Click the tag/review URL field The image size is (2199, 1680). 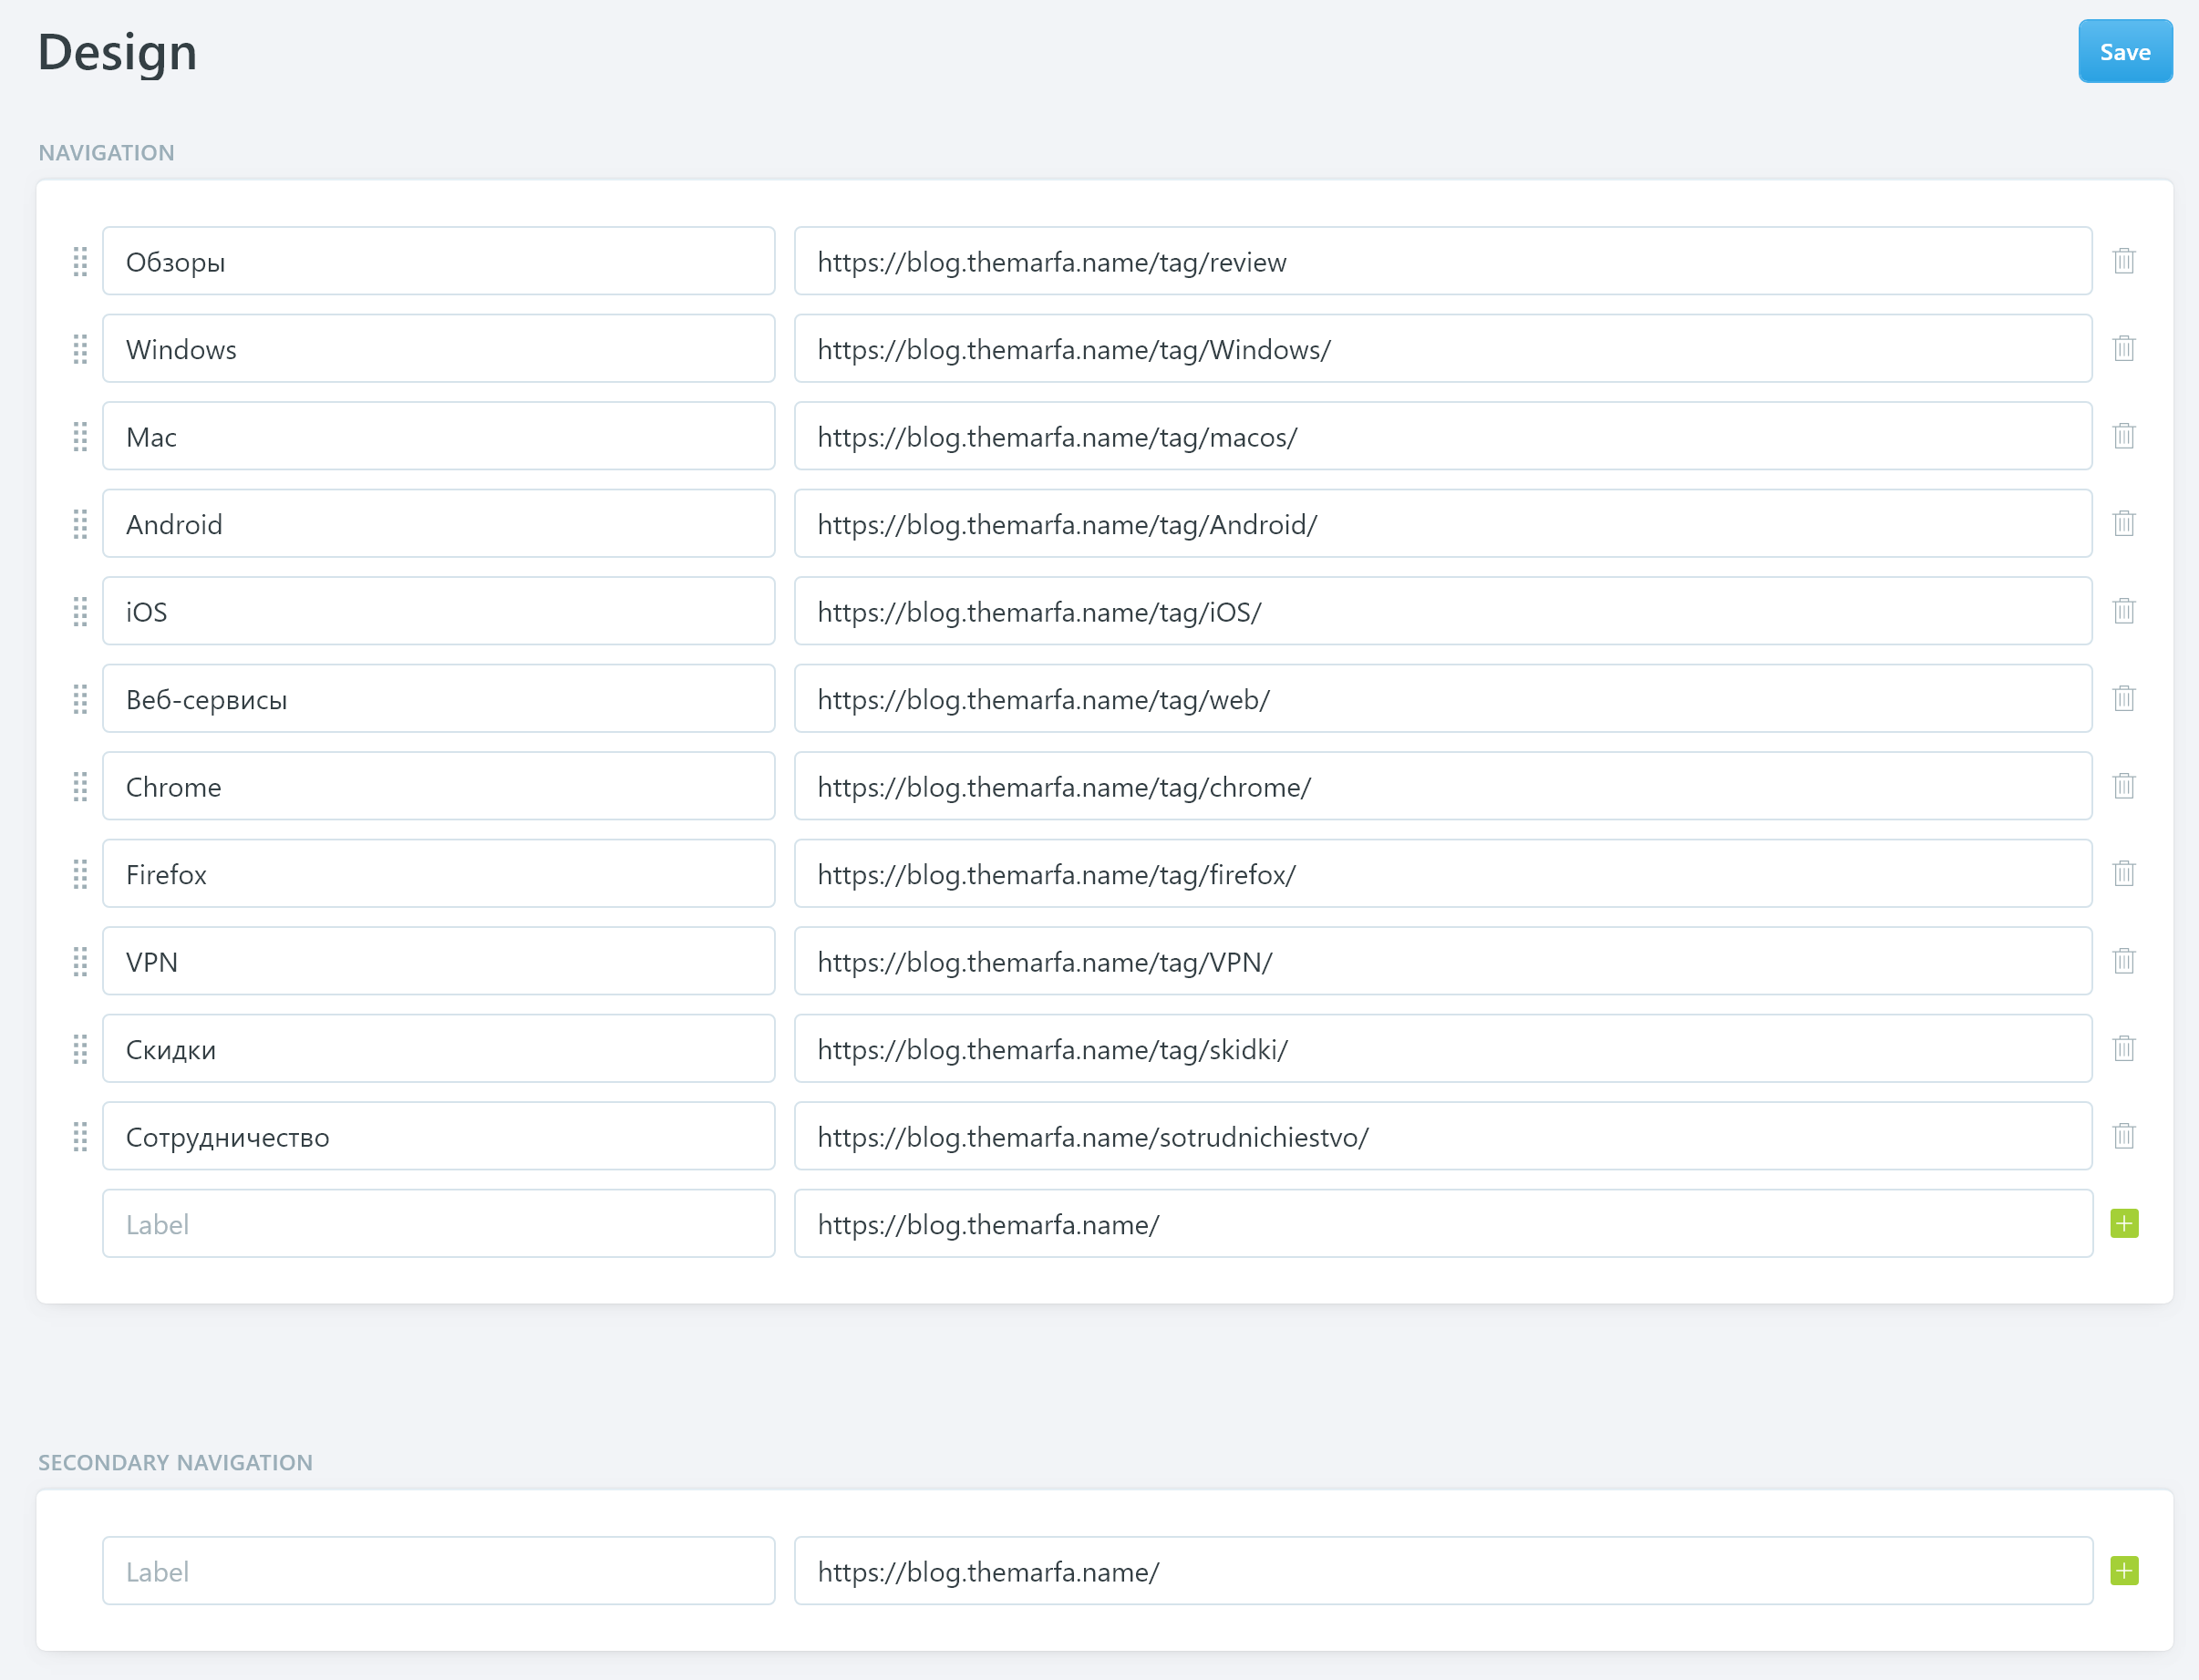point(1441,261)
